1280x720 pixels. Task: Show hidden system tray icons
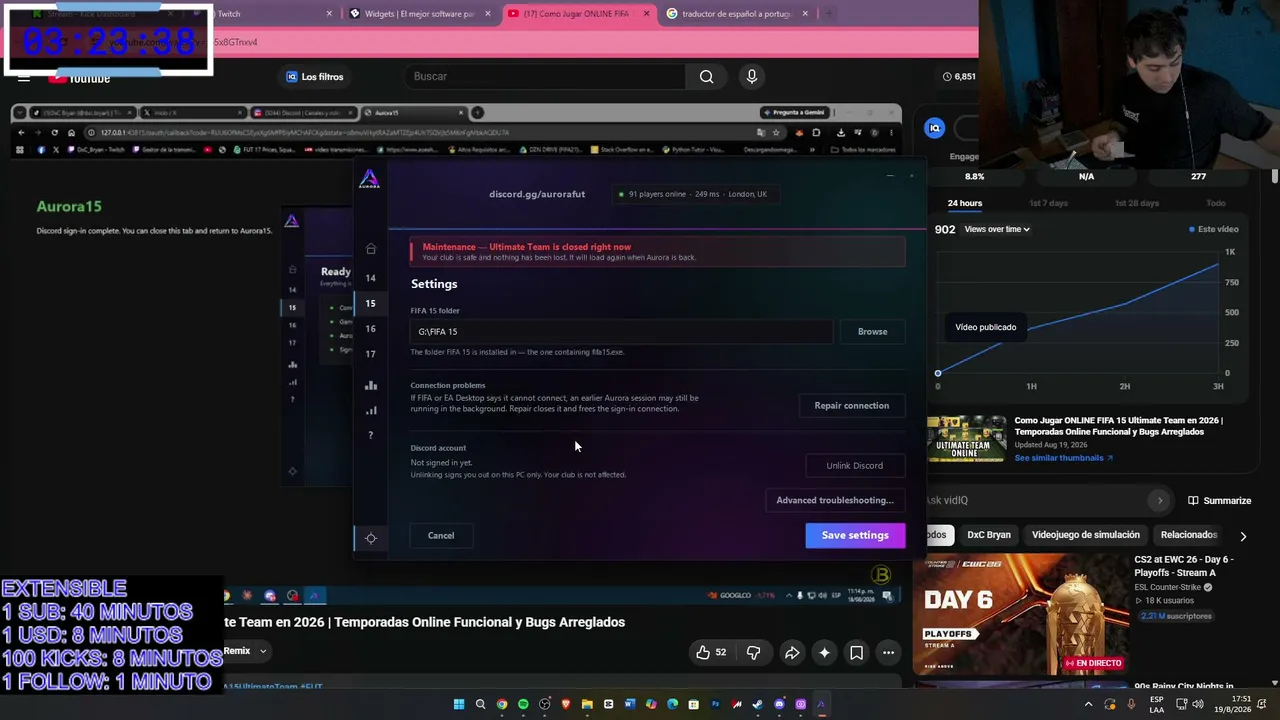(x=1089, y=704)
